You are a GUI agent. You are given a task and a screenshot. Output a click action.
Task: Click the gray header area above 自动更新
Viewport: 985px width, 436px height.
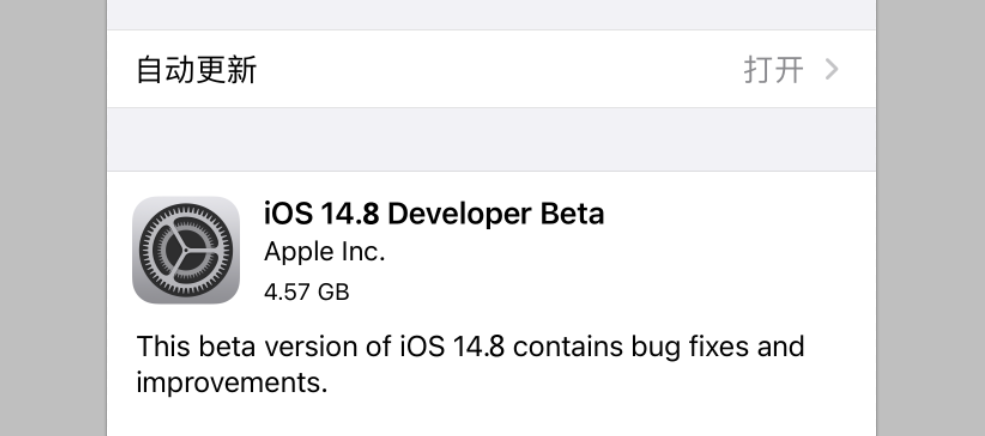491,14
